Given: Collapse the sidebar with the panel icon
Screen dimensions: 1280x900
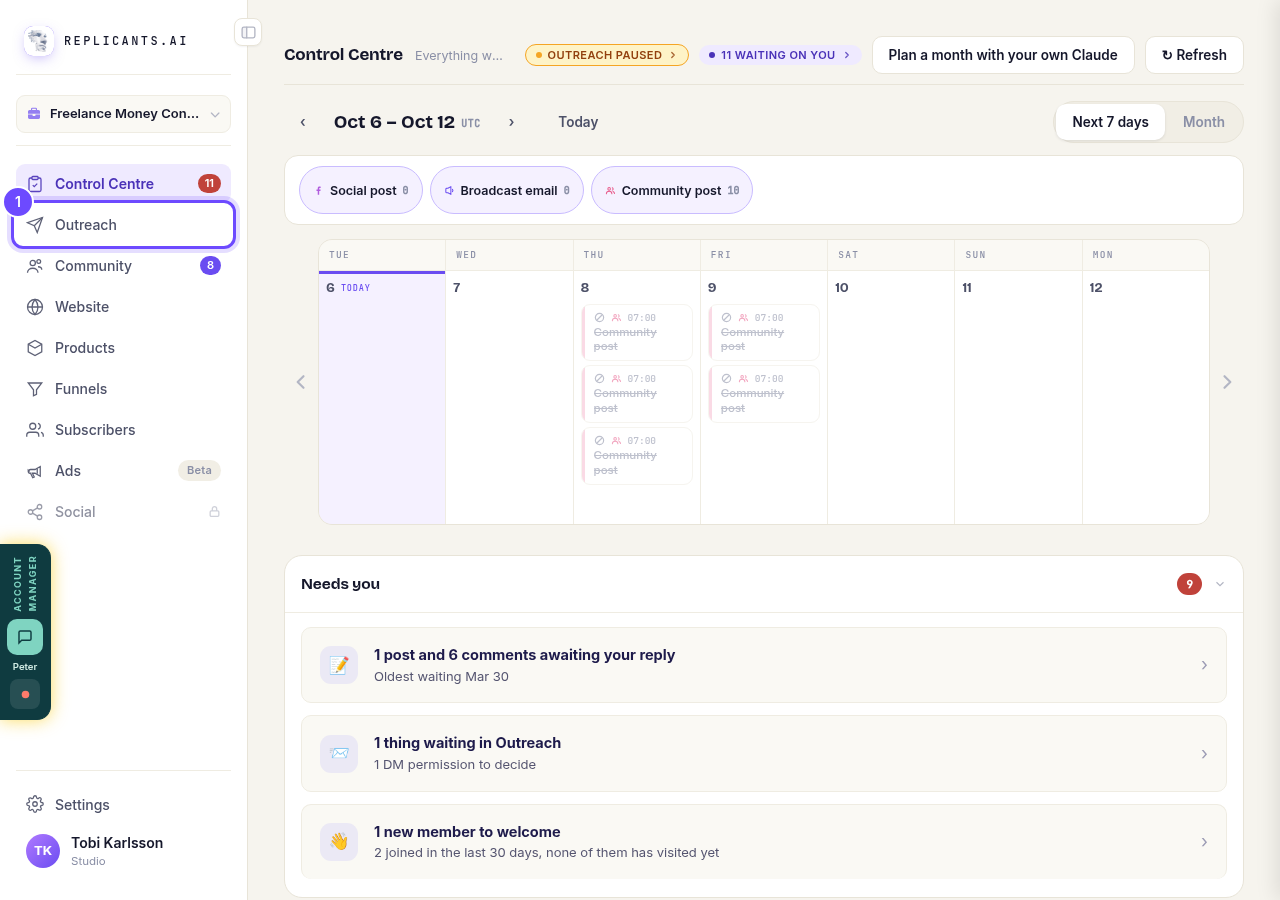Looking at the screenshot, I should coord(248,32).
